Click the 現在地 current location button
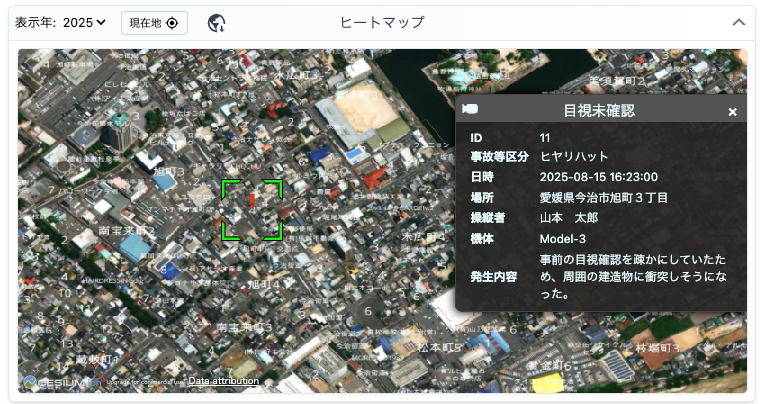Screen dimensions: 769x404 [154, 23]
